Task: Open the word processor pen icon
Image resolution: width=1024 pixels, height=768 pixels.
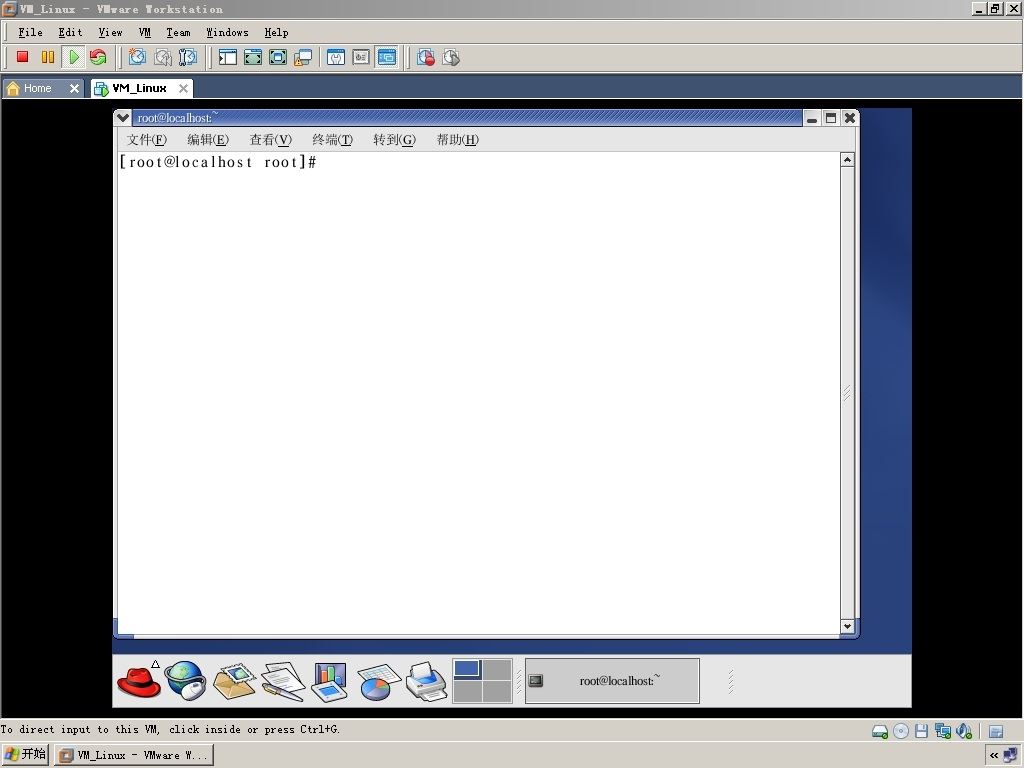Action: click(x=283, y=681)
